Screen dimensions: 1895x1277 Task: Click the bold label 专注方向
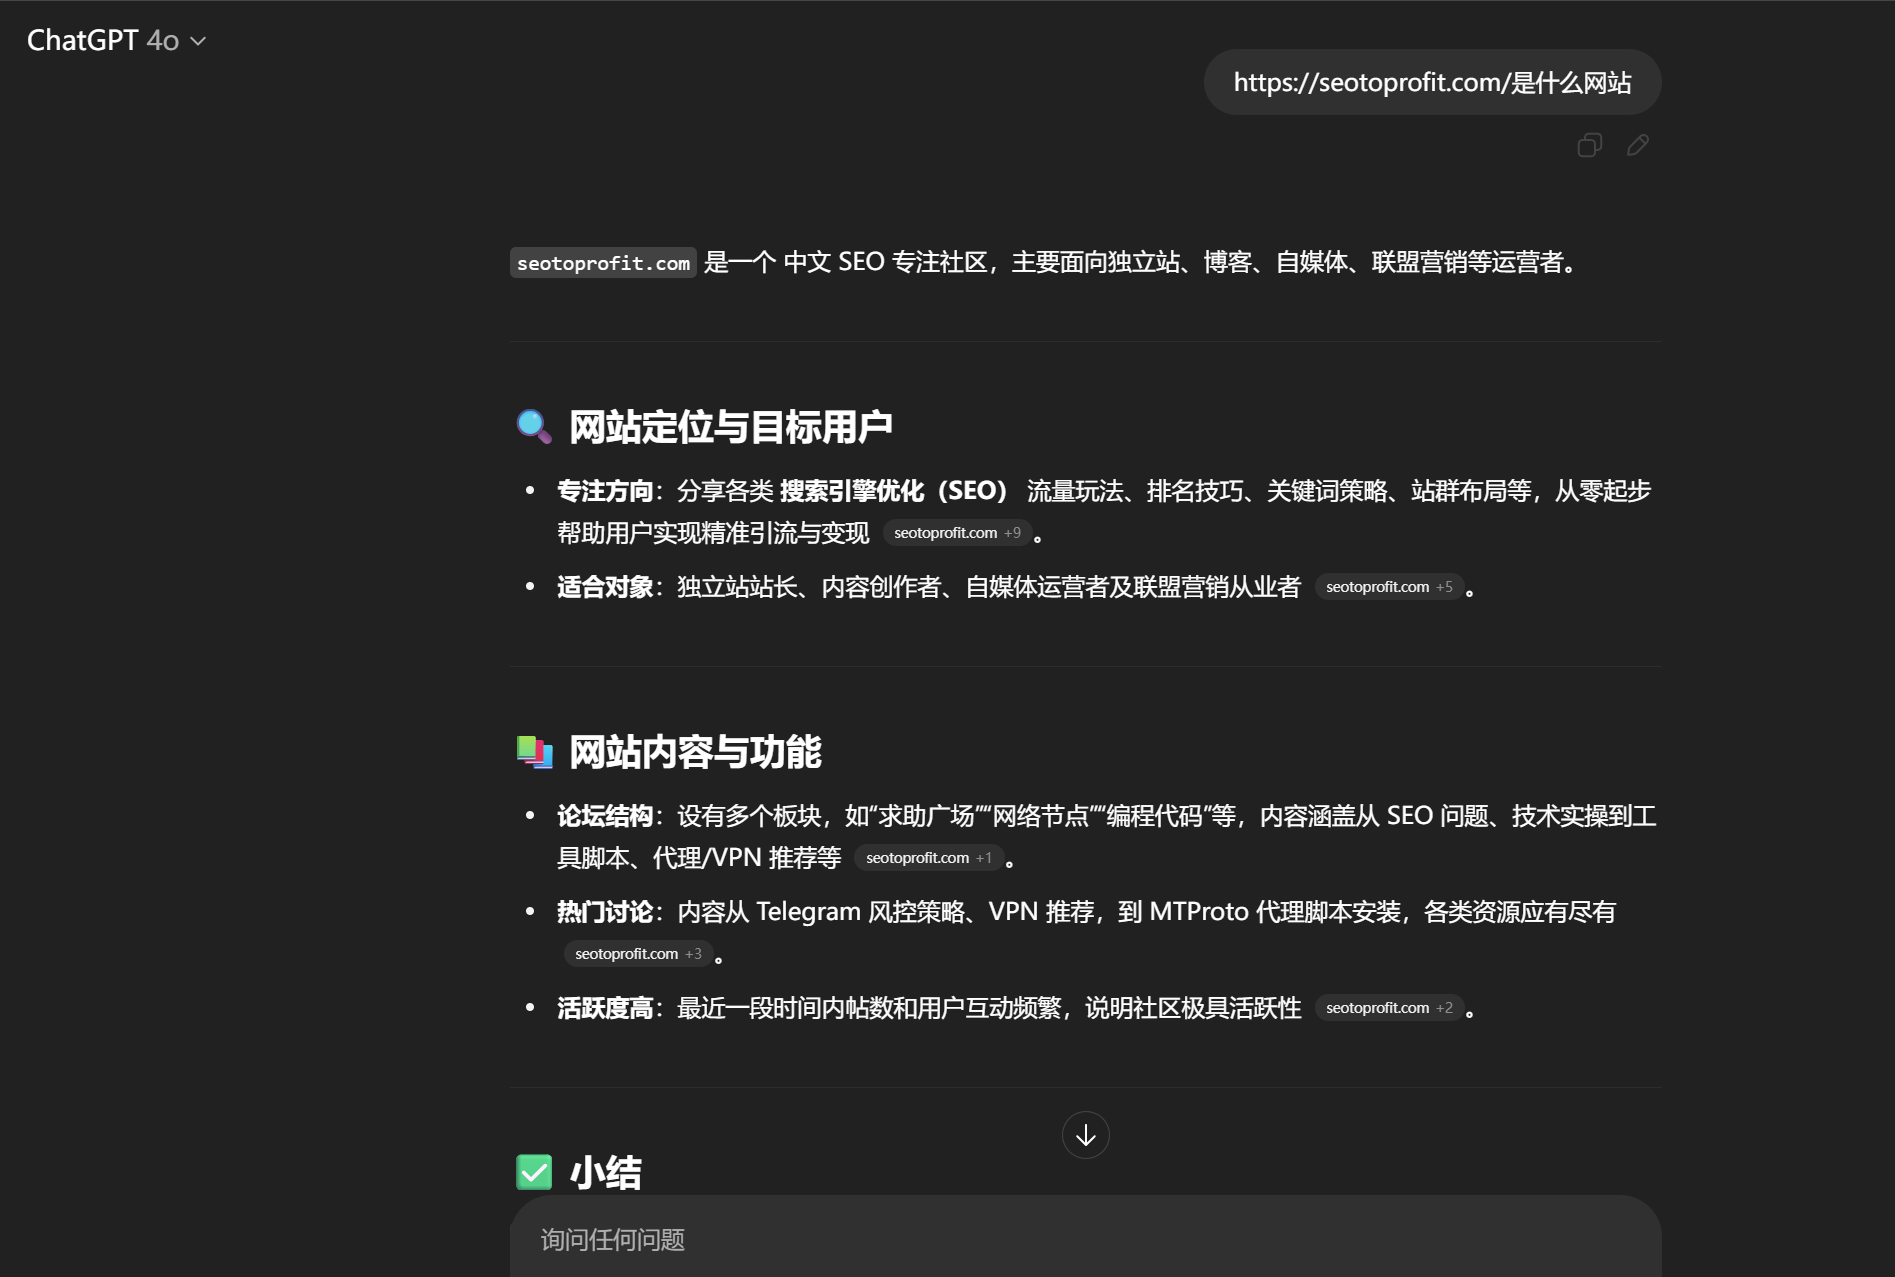coord(605,491)
